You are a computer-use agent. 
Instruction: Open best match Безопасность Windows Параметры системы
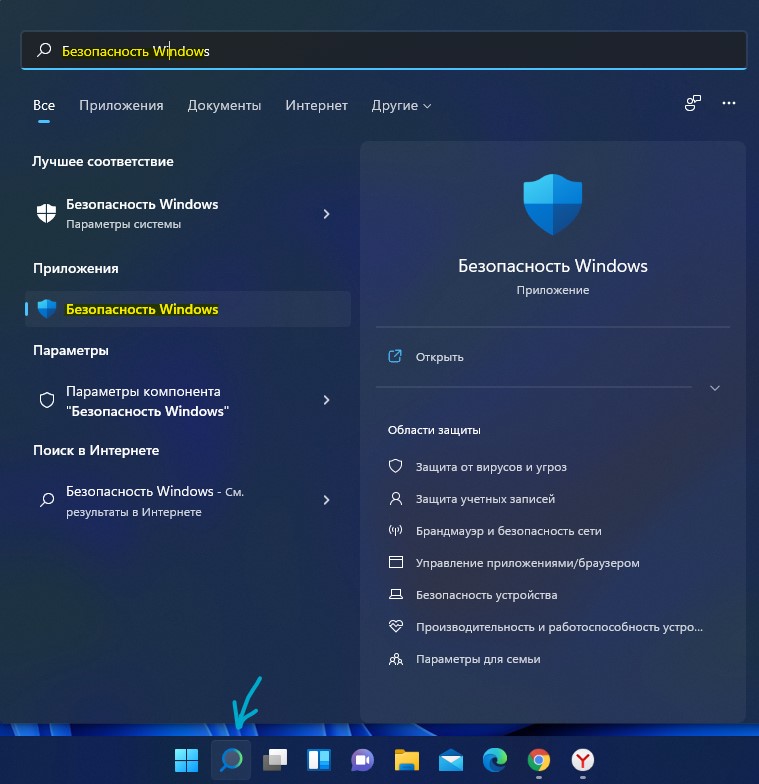(188, 214)
